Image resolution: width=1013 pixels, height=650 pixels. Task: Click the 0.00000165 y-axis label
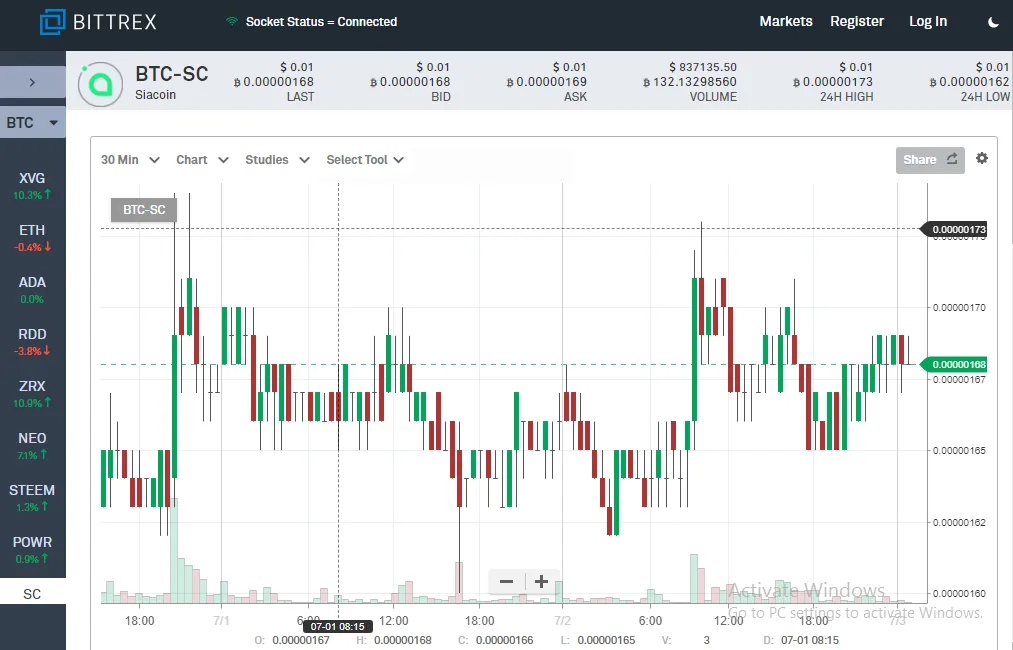coord(959,451)
